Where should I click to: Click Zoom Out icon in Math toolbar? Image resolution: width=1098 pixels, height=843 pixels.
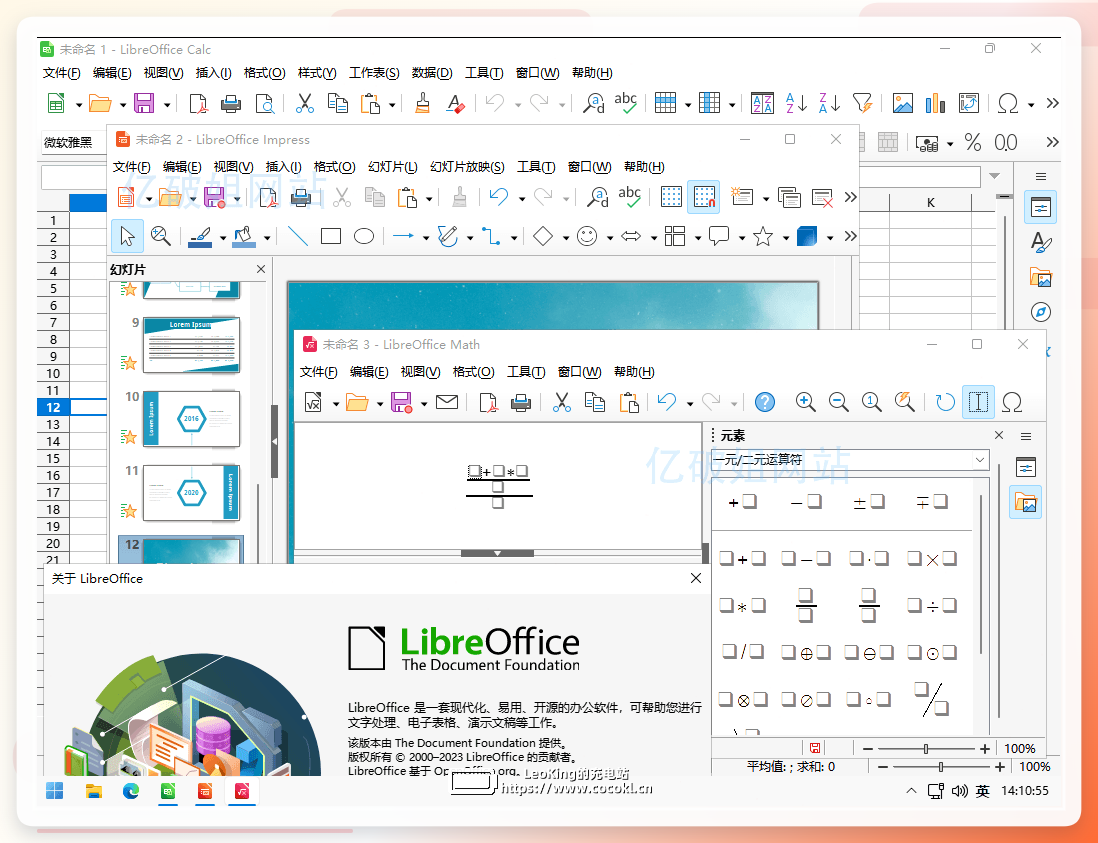[838, 402]
